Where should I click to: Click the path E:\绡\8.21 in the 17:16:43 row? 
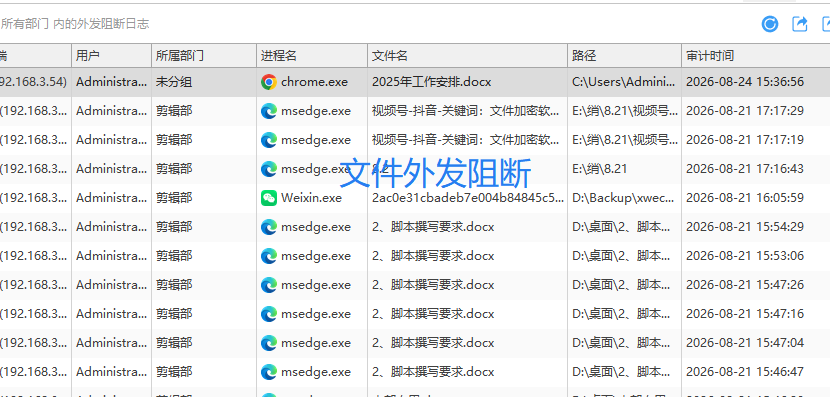tap(600, 169)
